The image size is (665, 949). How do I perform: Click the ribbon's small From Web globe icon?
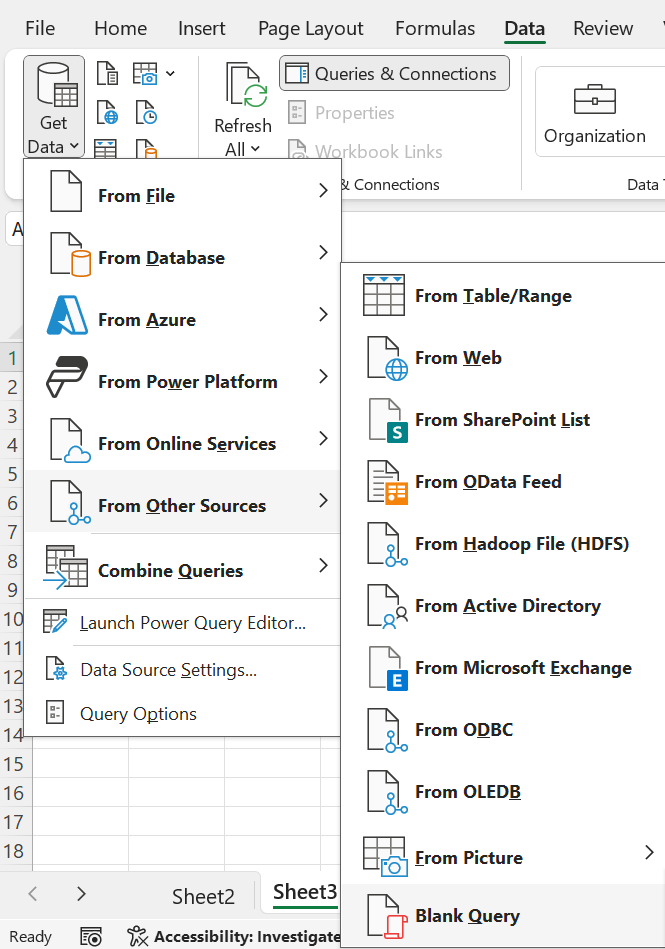[x=107, y=113]
